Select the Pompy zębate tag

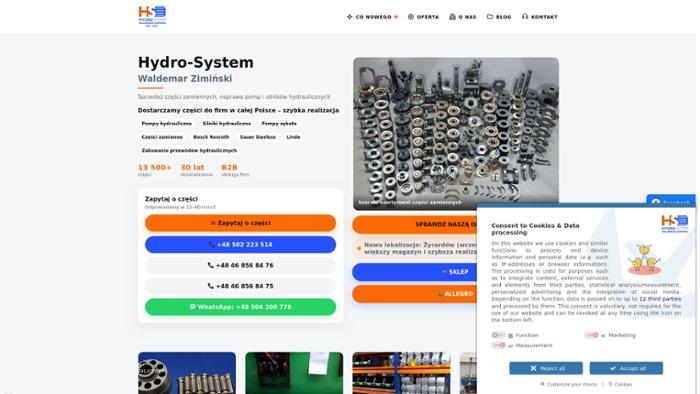(x=279, y=124)
